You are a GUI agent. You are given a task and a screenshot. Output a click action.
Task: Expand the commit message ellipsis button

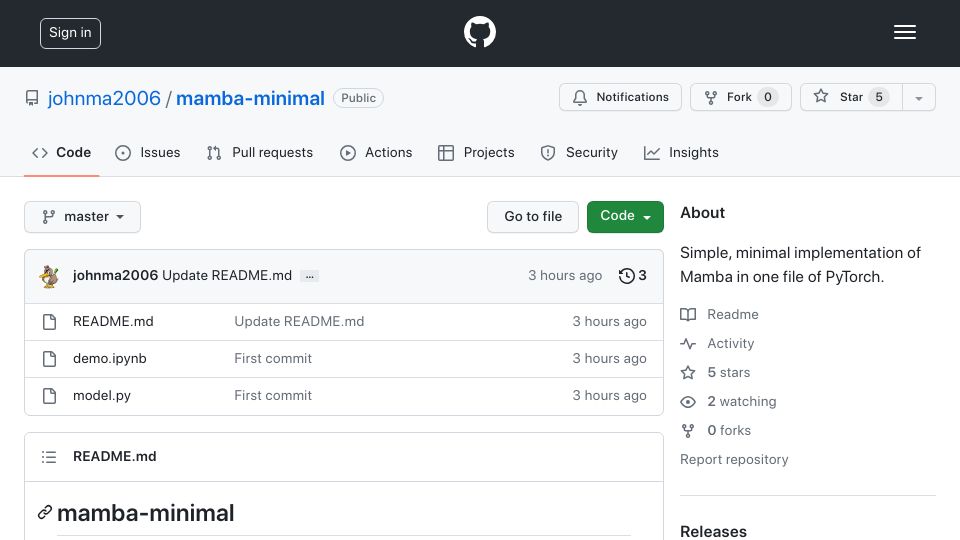coord(309,277)
